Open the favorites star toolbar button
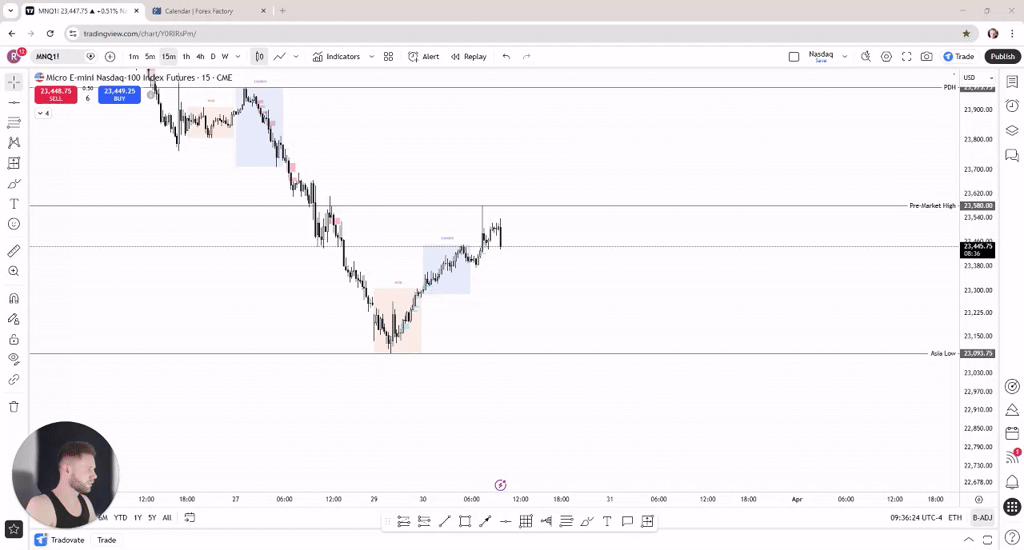 (14, 529)
